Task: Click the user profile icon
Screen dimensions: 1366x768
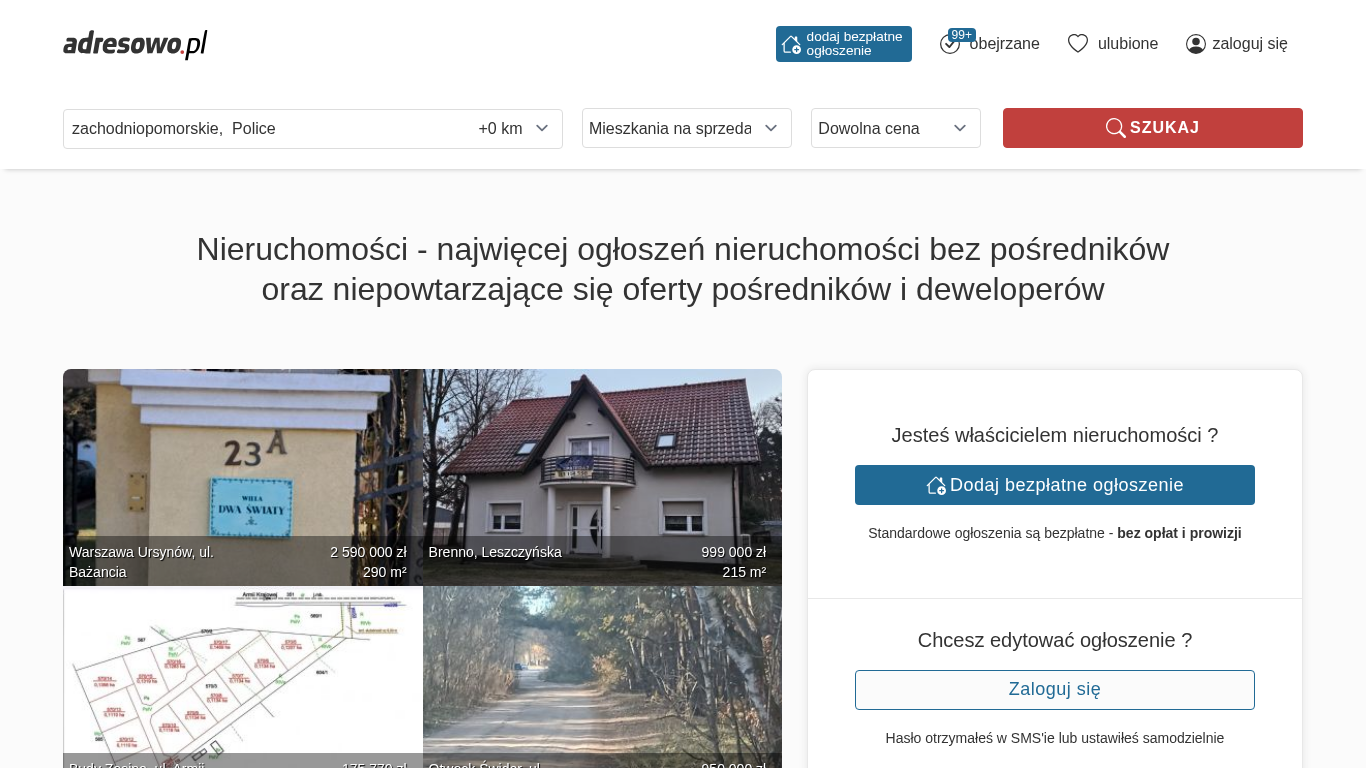Action: click(x=1195, y=44)
